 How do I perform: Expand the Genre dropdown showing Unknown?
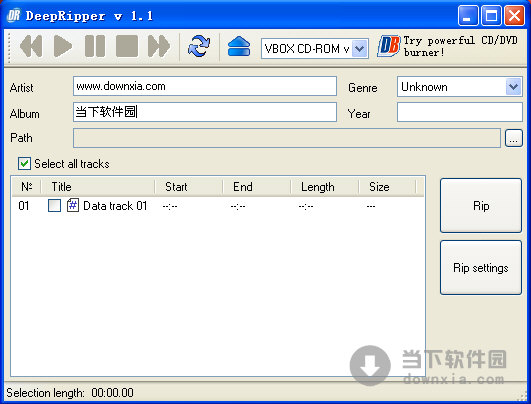tap(513, 87)
